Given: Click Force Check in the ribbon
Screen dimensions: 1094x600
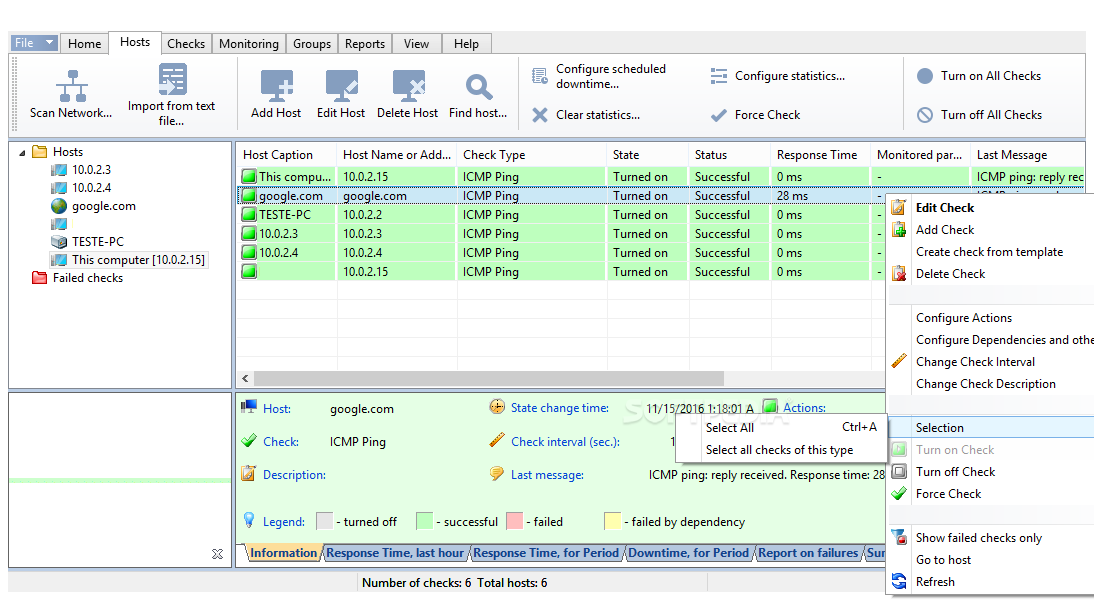Looking at the screenshot, I should pos(755,115).
